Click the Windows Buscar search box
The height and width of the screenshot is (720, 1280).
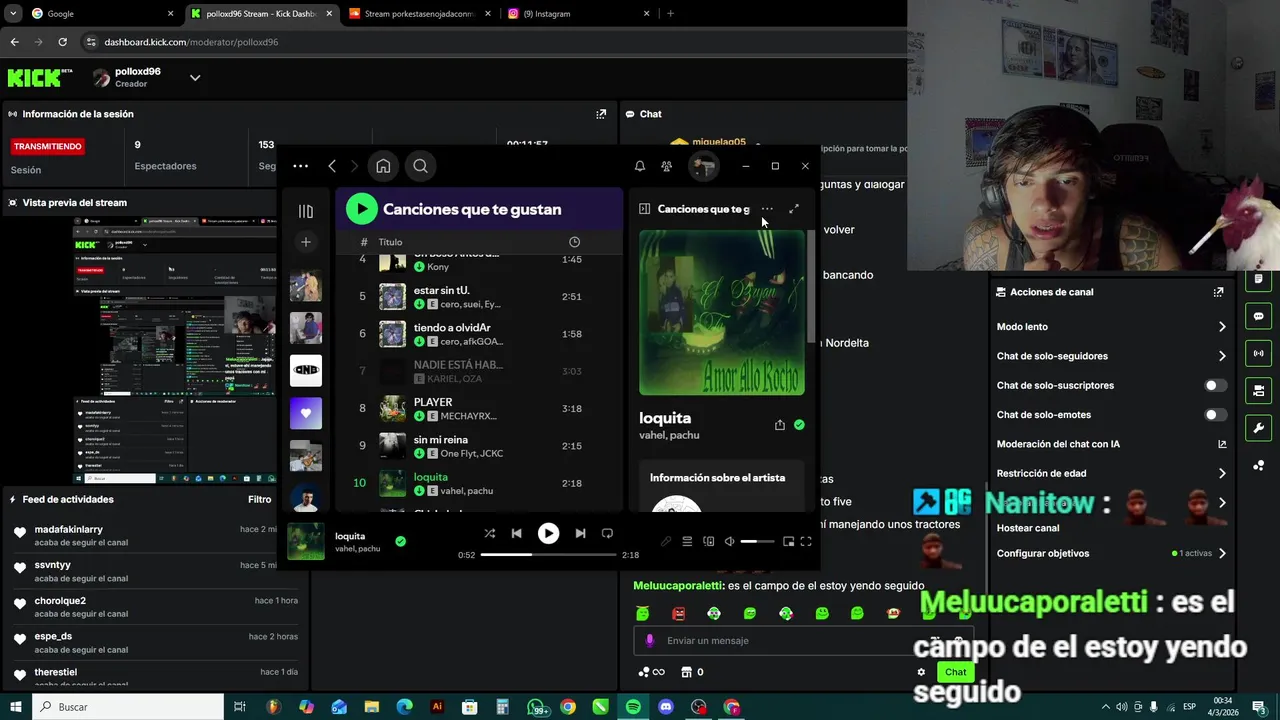(128, 707)
